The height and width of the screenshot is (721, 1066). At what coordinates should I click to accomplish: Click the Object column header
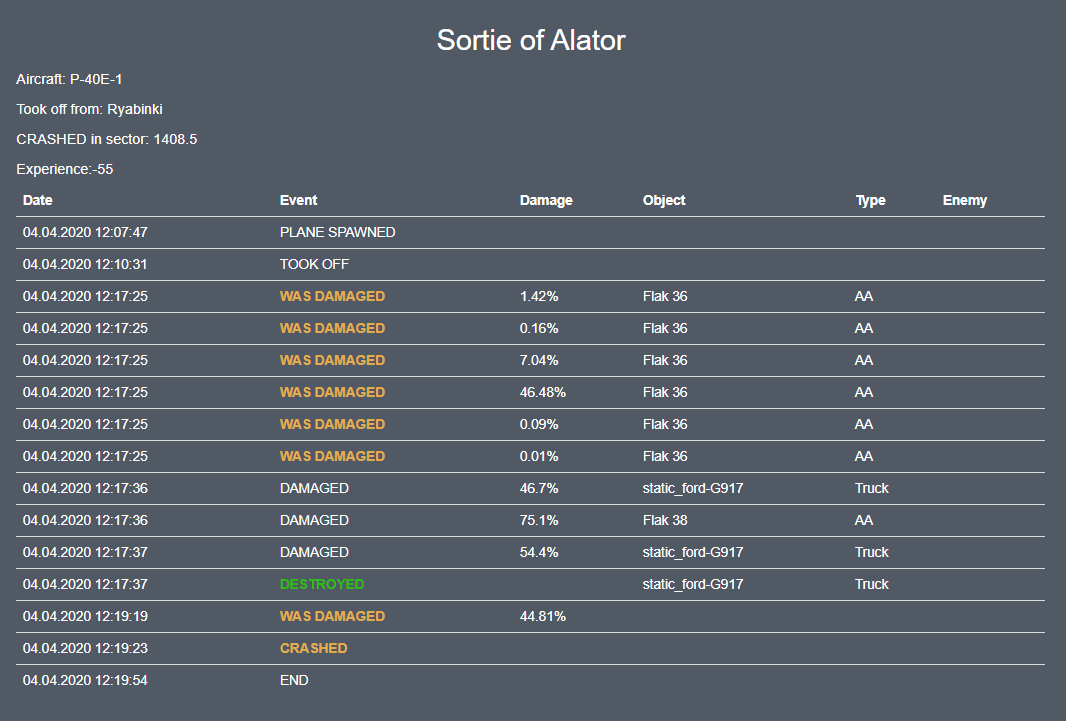tap(664, 200)
